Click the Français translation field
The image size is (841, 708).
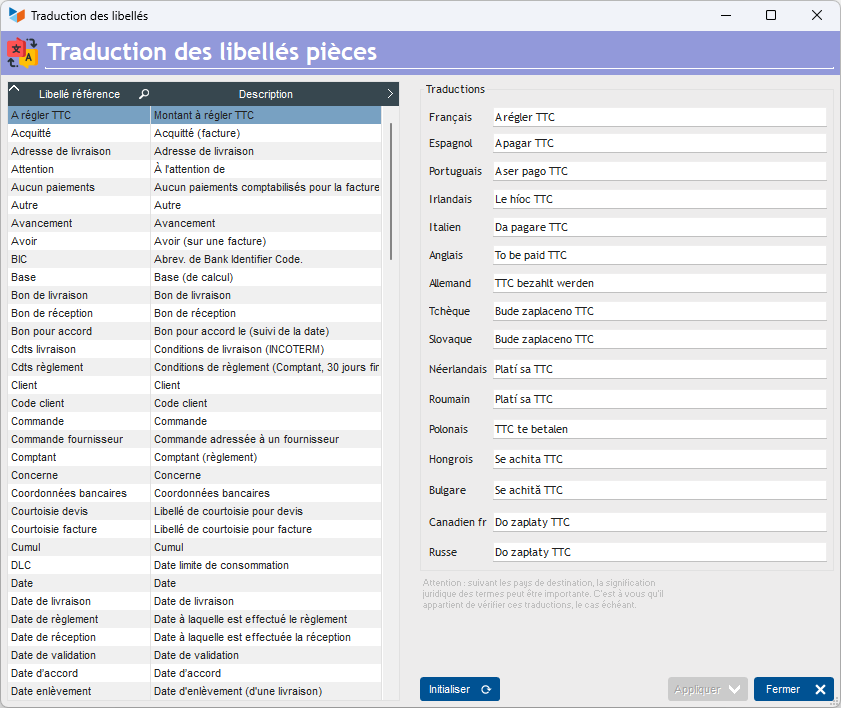(x=659, y=117)
